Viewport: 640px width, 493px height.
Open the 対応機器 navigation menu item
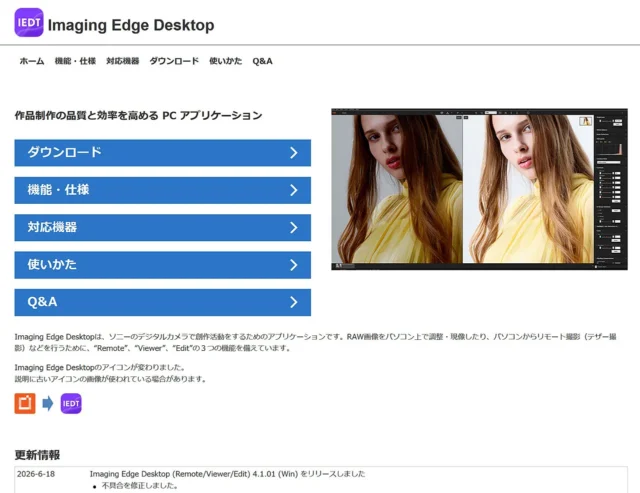(122, 61)
